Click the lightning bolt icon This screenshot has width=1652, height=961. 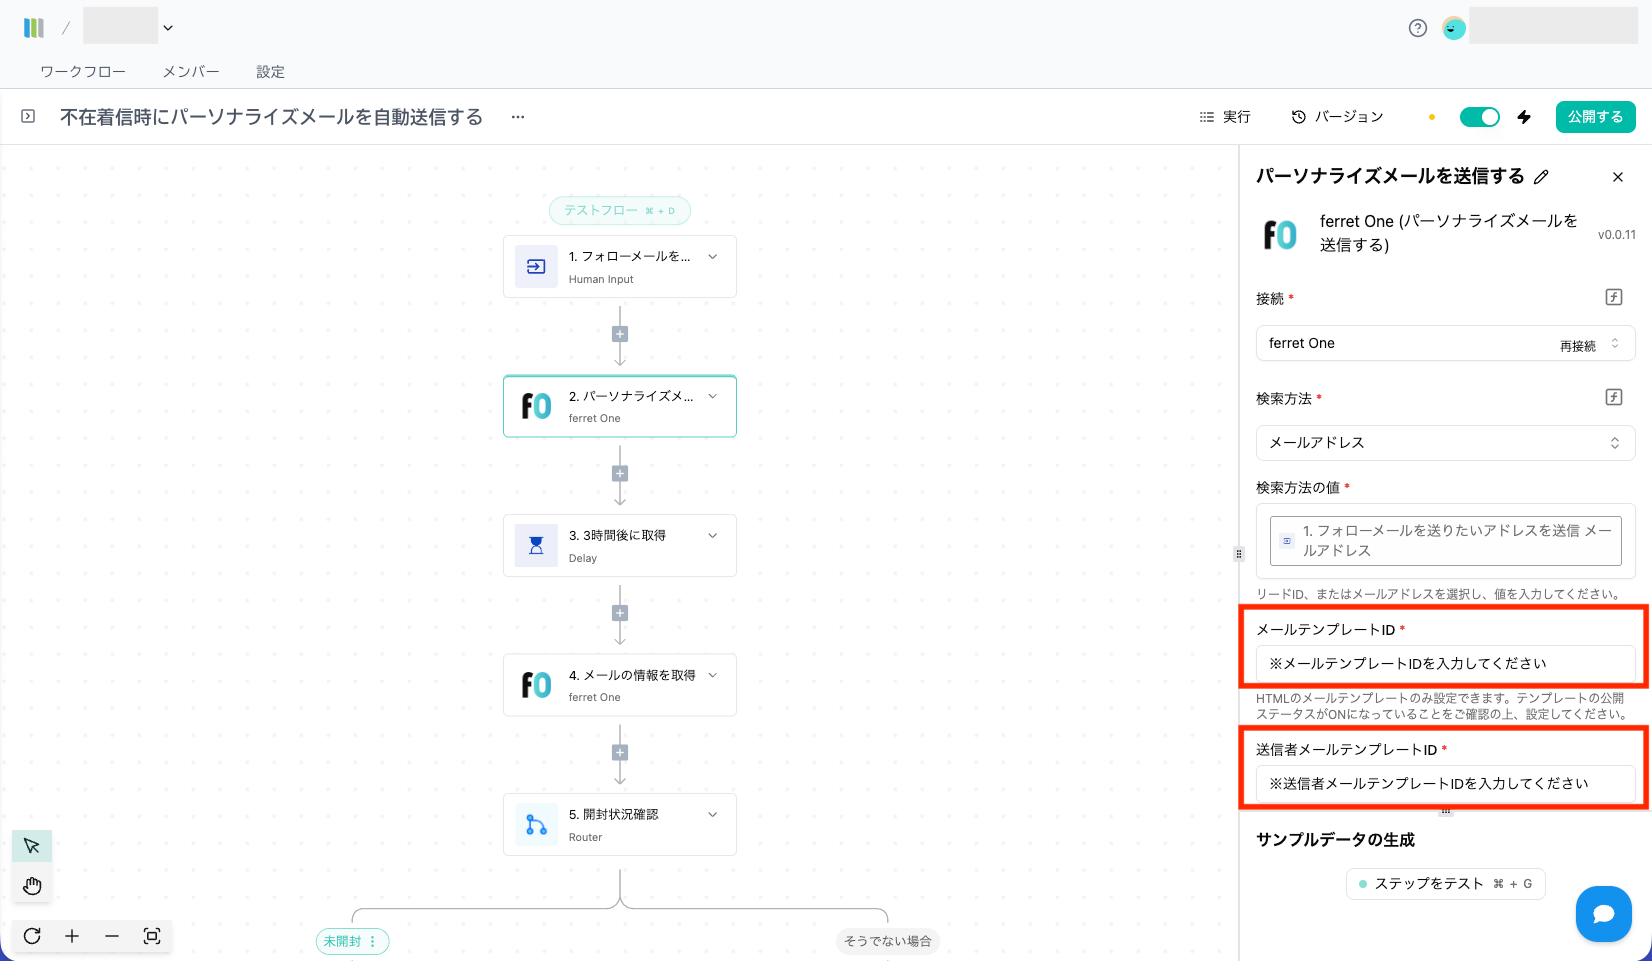pyautogui.click(x=1524, y=117)
